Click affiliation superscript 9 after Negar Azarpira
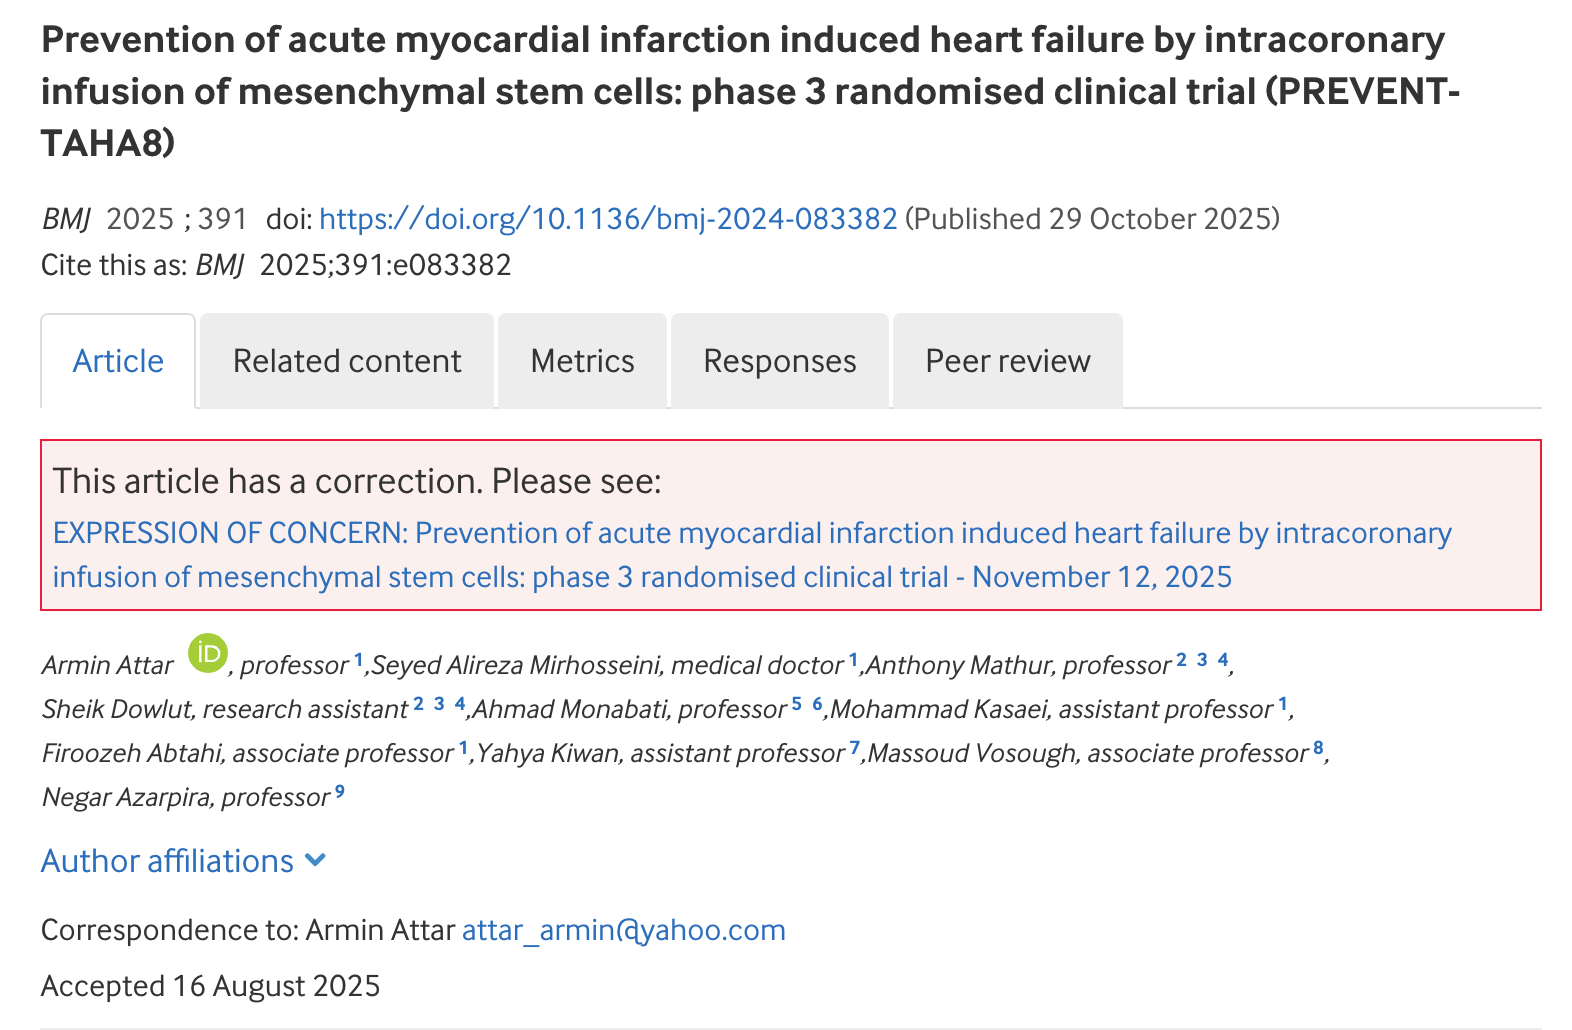This screenshot has height=1030, width=1572. coord(340,791)
